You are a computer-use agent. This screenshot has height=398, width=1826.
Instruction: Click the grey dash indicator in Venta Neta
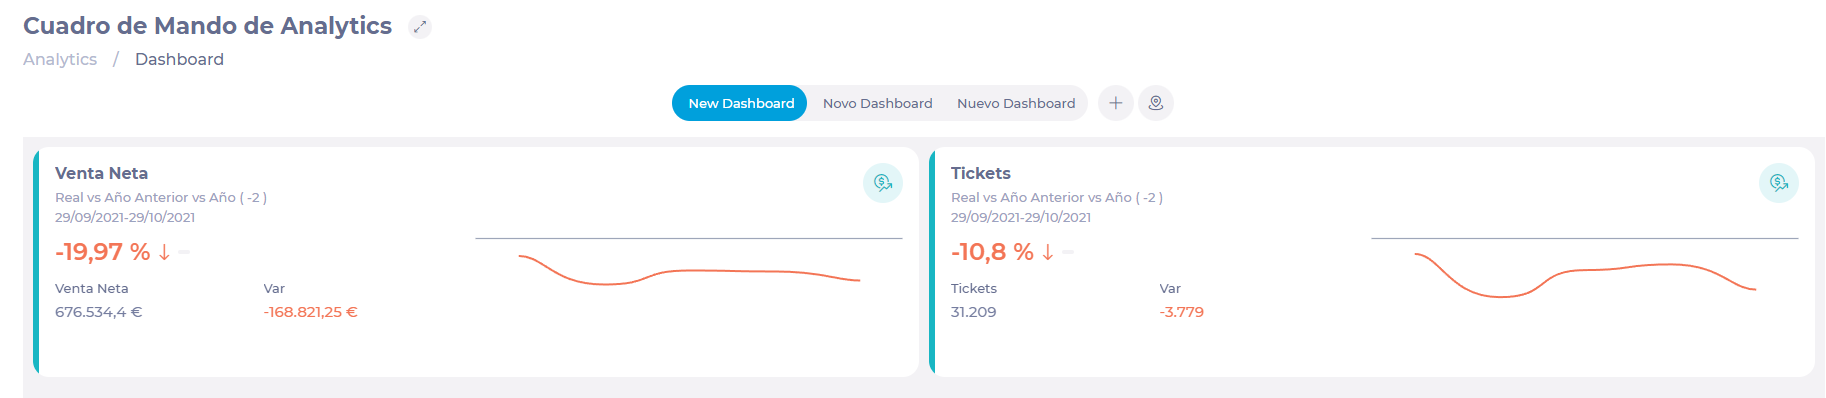click(184, 252)
